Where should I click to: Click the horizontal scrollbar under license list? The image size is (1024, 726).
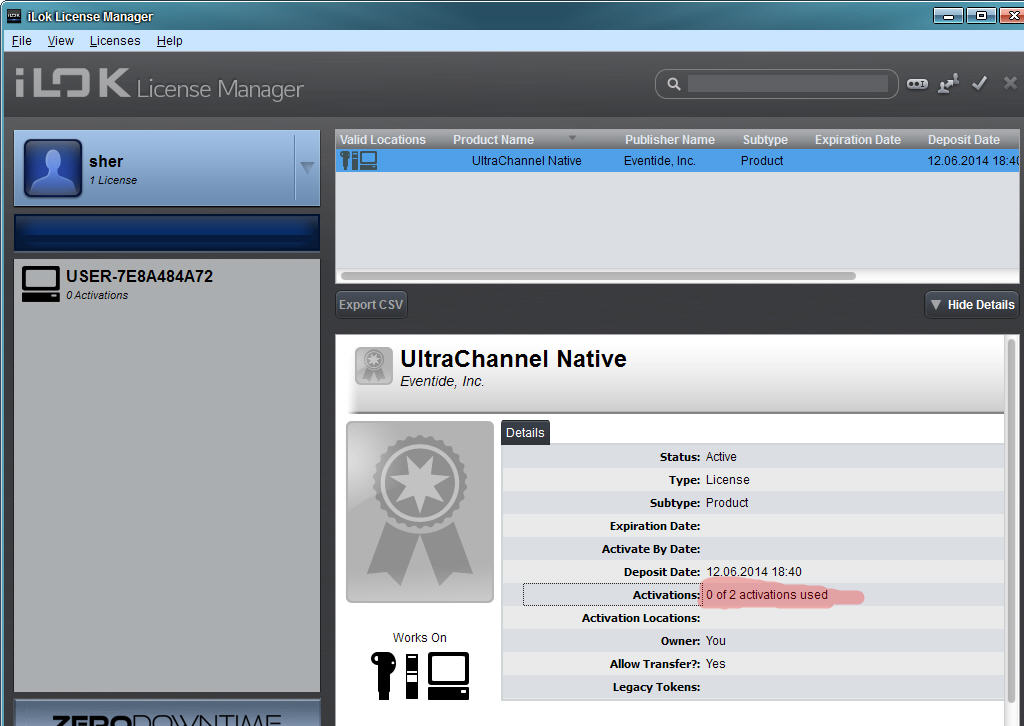[598, 276]
